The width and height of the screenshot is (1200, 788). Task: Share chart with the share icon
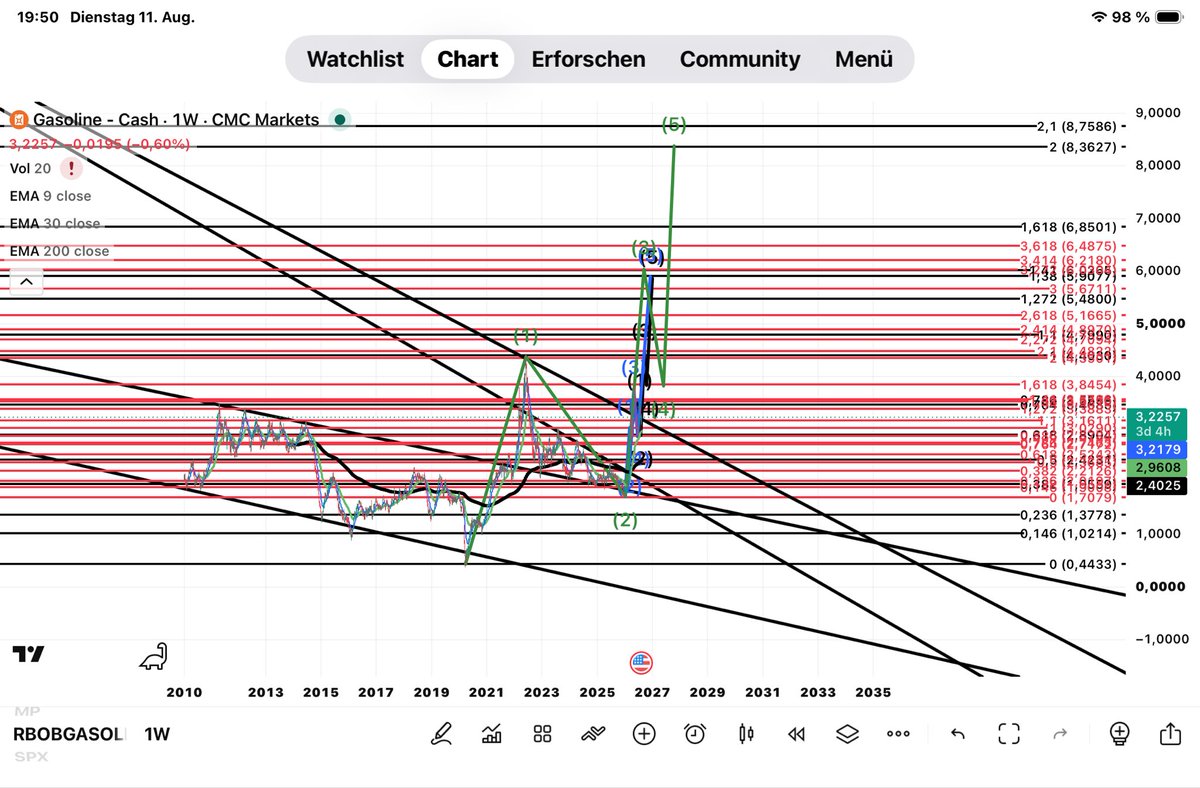[1170, 733]
